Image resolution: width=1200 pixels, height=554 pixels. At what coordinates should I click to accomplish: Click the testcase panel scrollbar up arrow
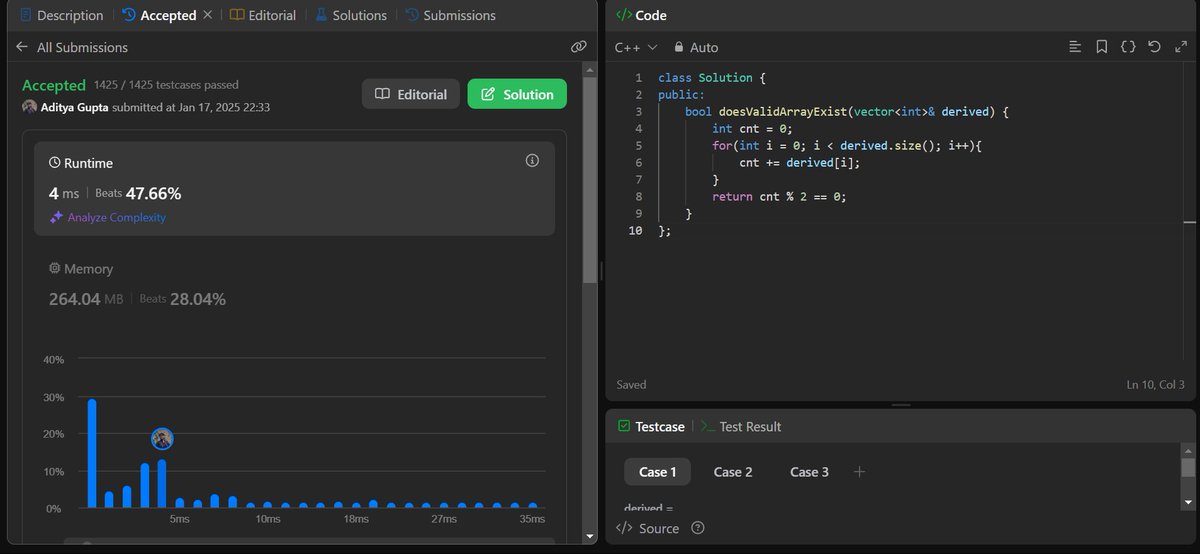1188,450
